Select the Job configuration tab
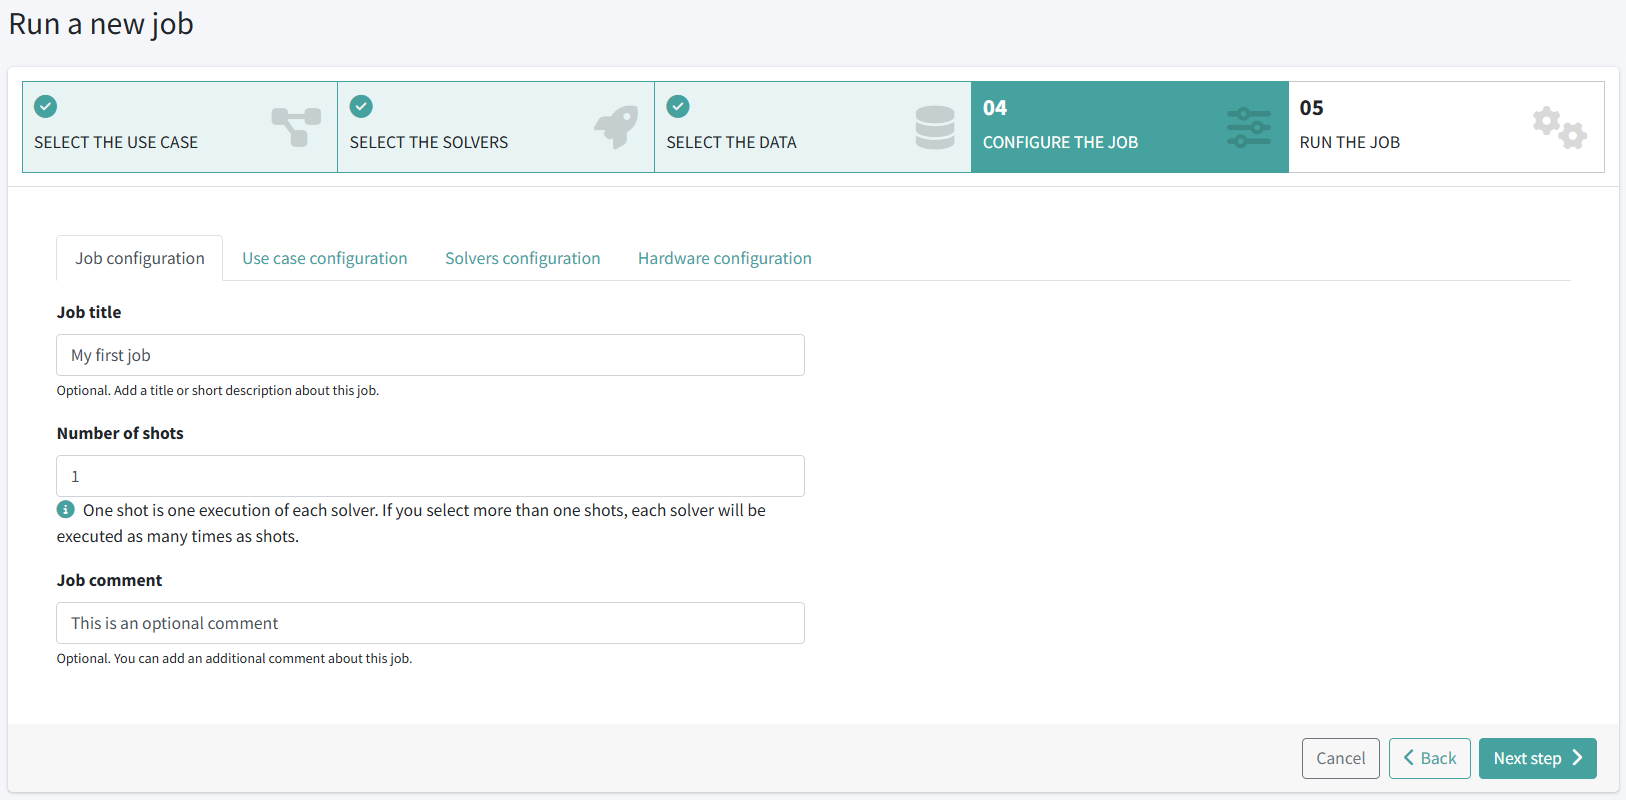This screenshot has height=800, width=1626. [140, 258]
